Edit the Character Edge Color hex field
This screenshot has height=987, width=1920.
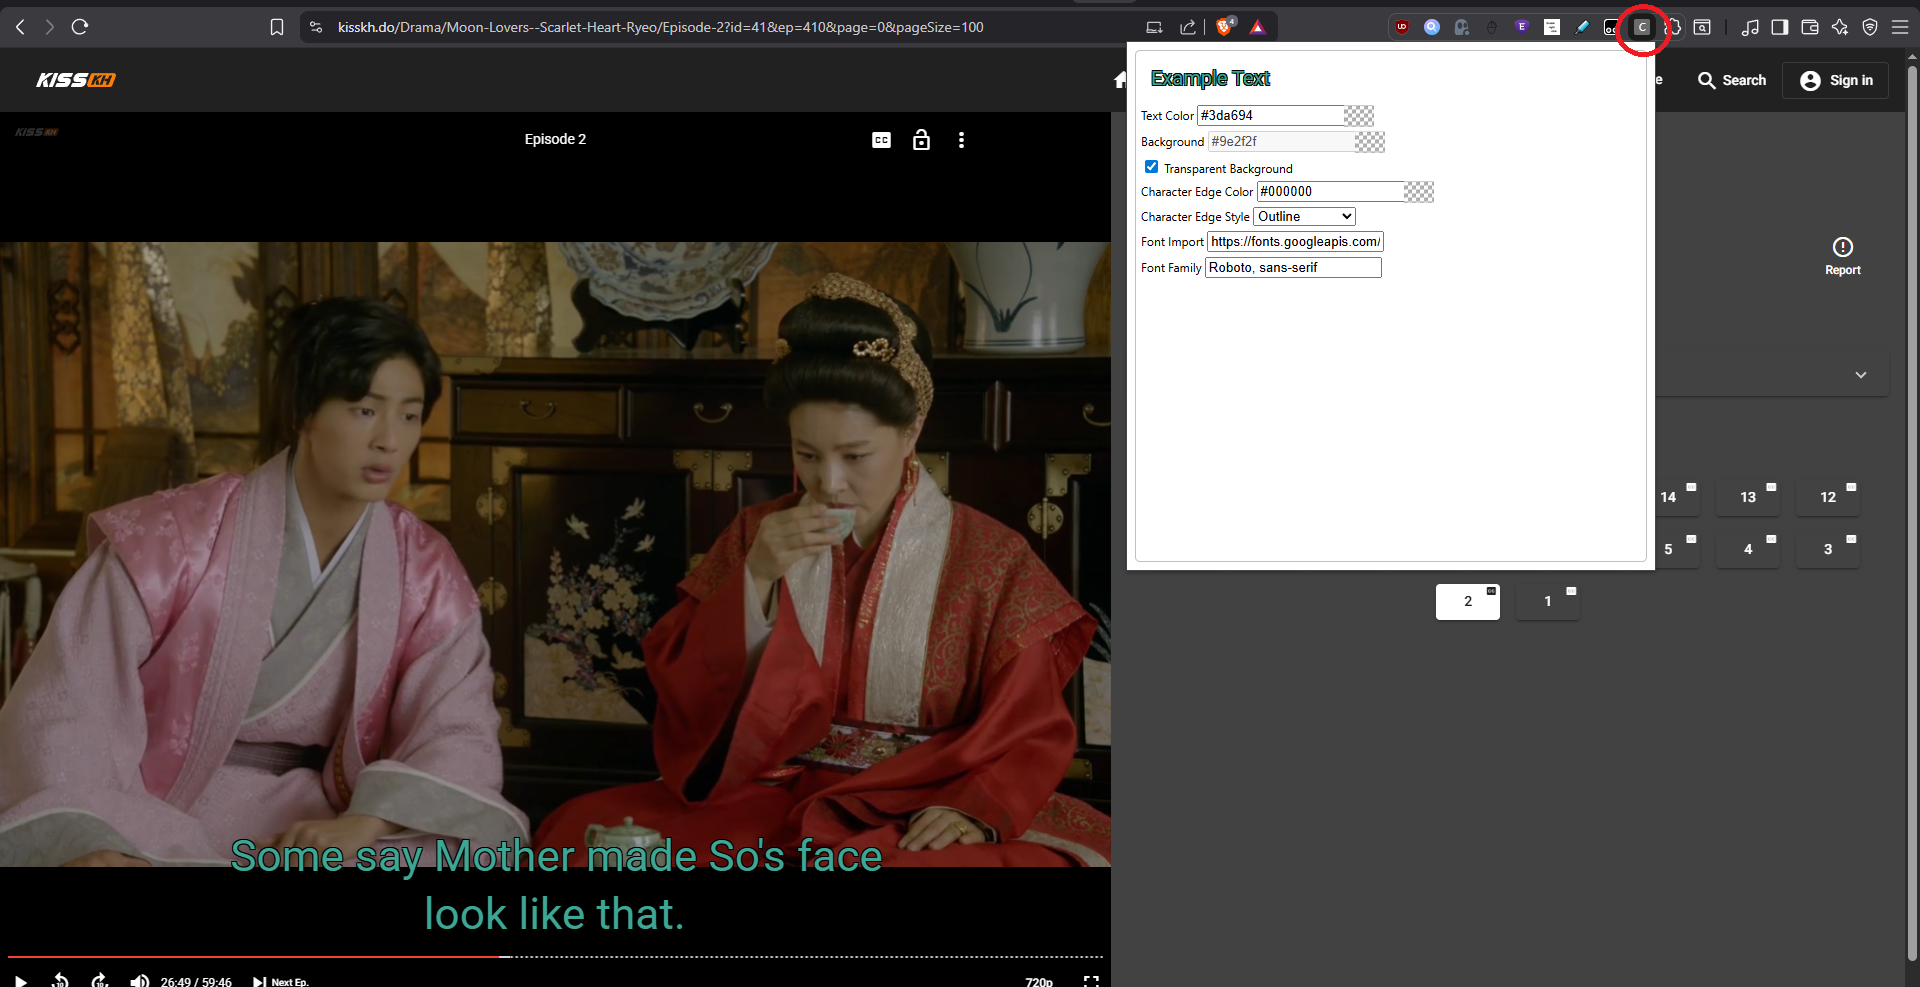pos(1331,192)
